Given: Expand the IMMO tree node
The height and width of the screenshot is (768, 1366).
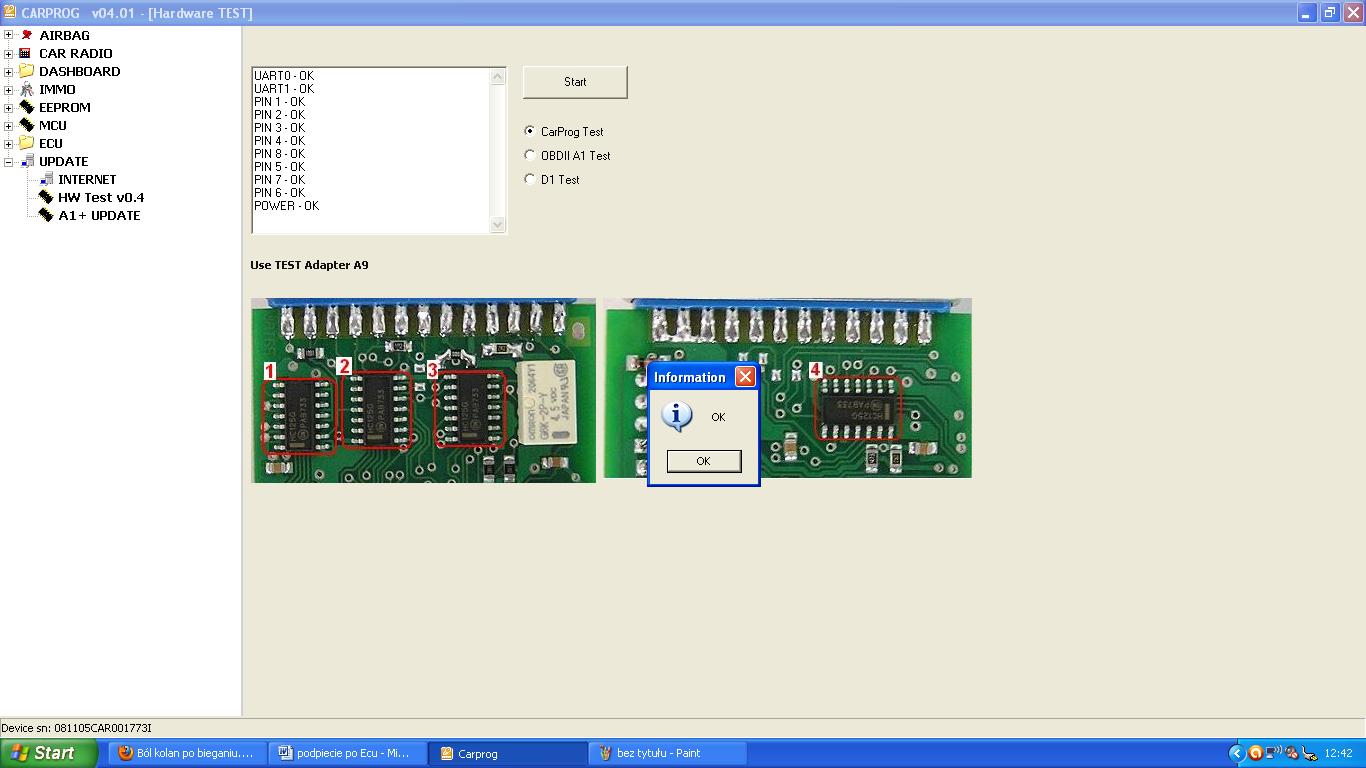Looking at the screenshot, I should point(9,89).
